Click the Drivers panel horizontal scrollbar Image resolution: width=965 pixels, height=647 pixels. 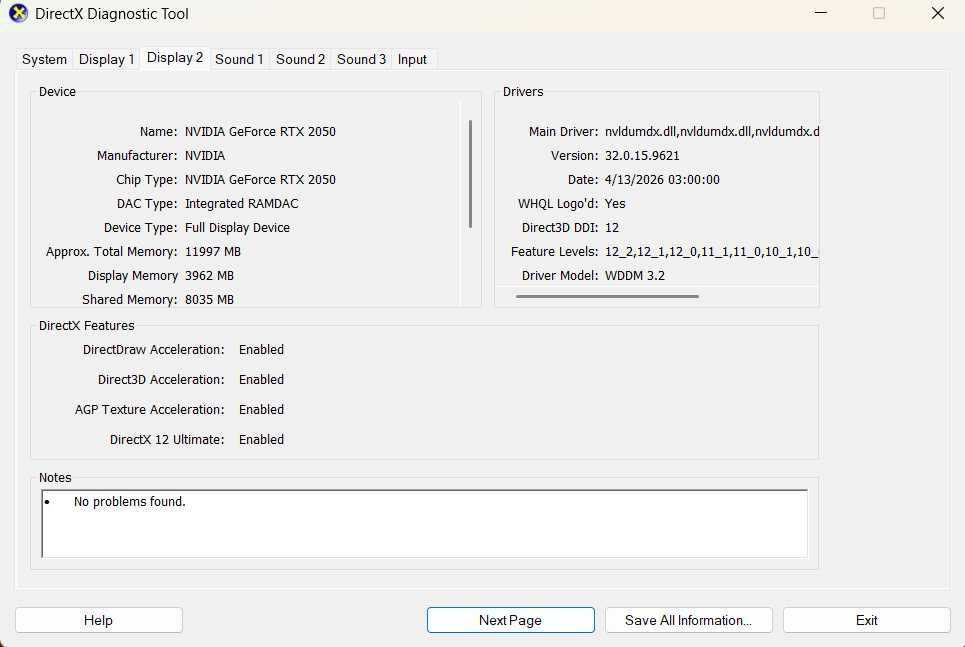[607, 296]
